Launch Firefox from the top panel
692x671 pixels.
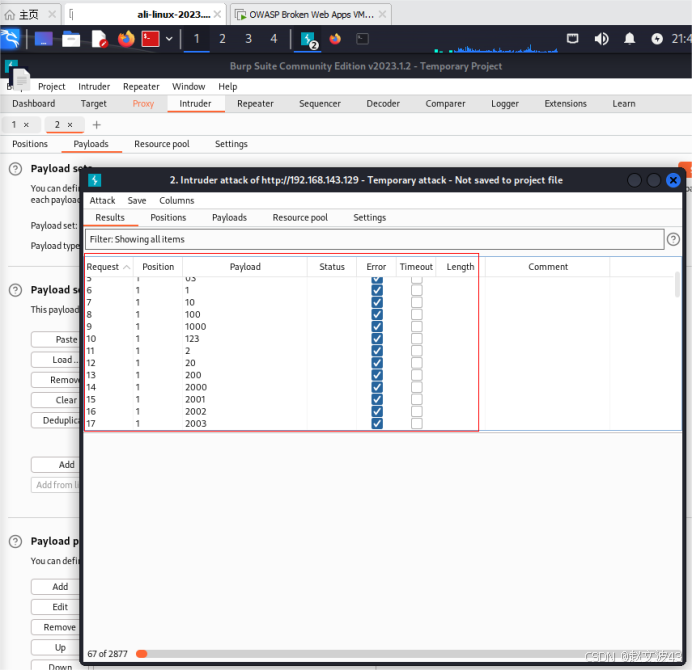point(126,39)
